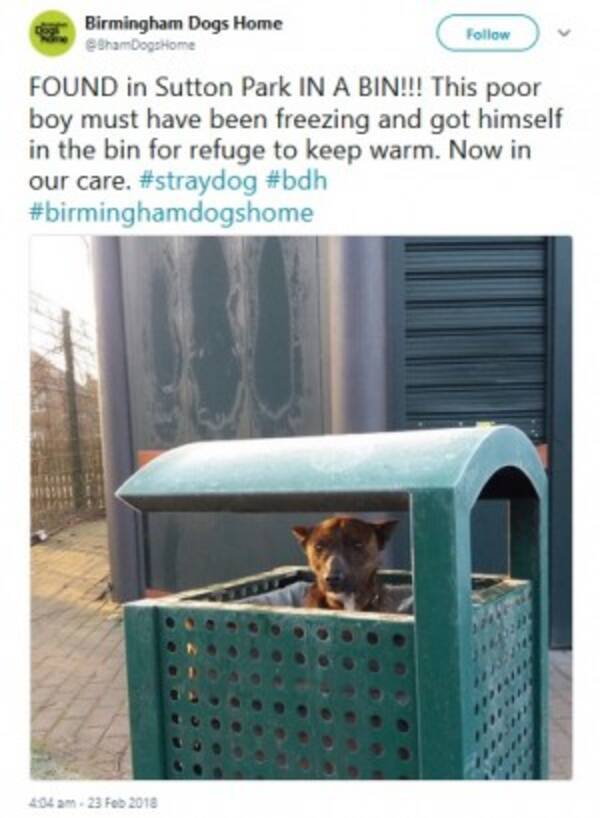Open the @BhamDogsHome handle link
Viewport: 600px width, 818px height.
[140, 46]
